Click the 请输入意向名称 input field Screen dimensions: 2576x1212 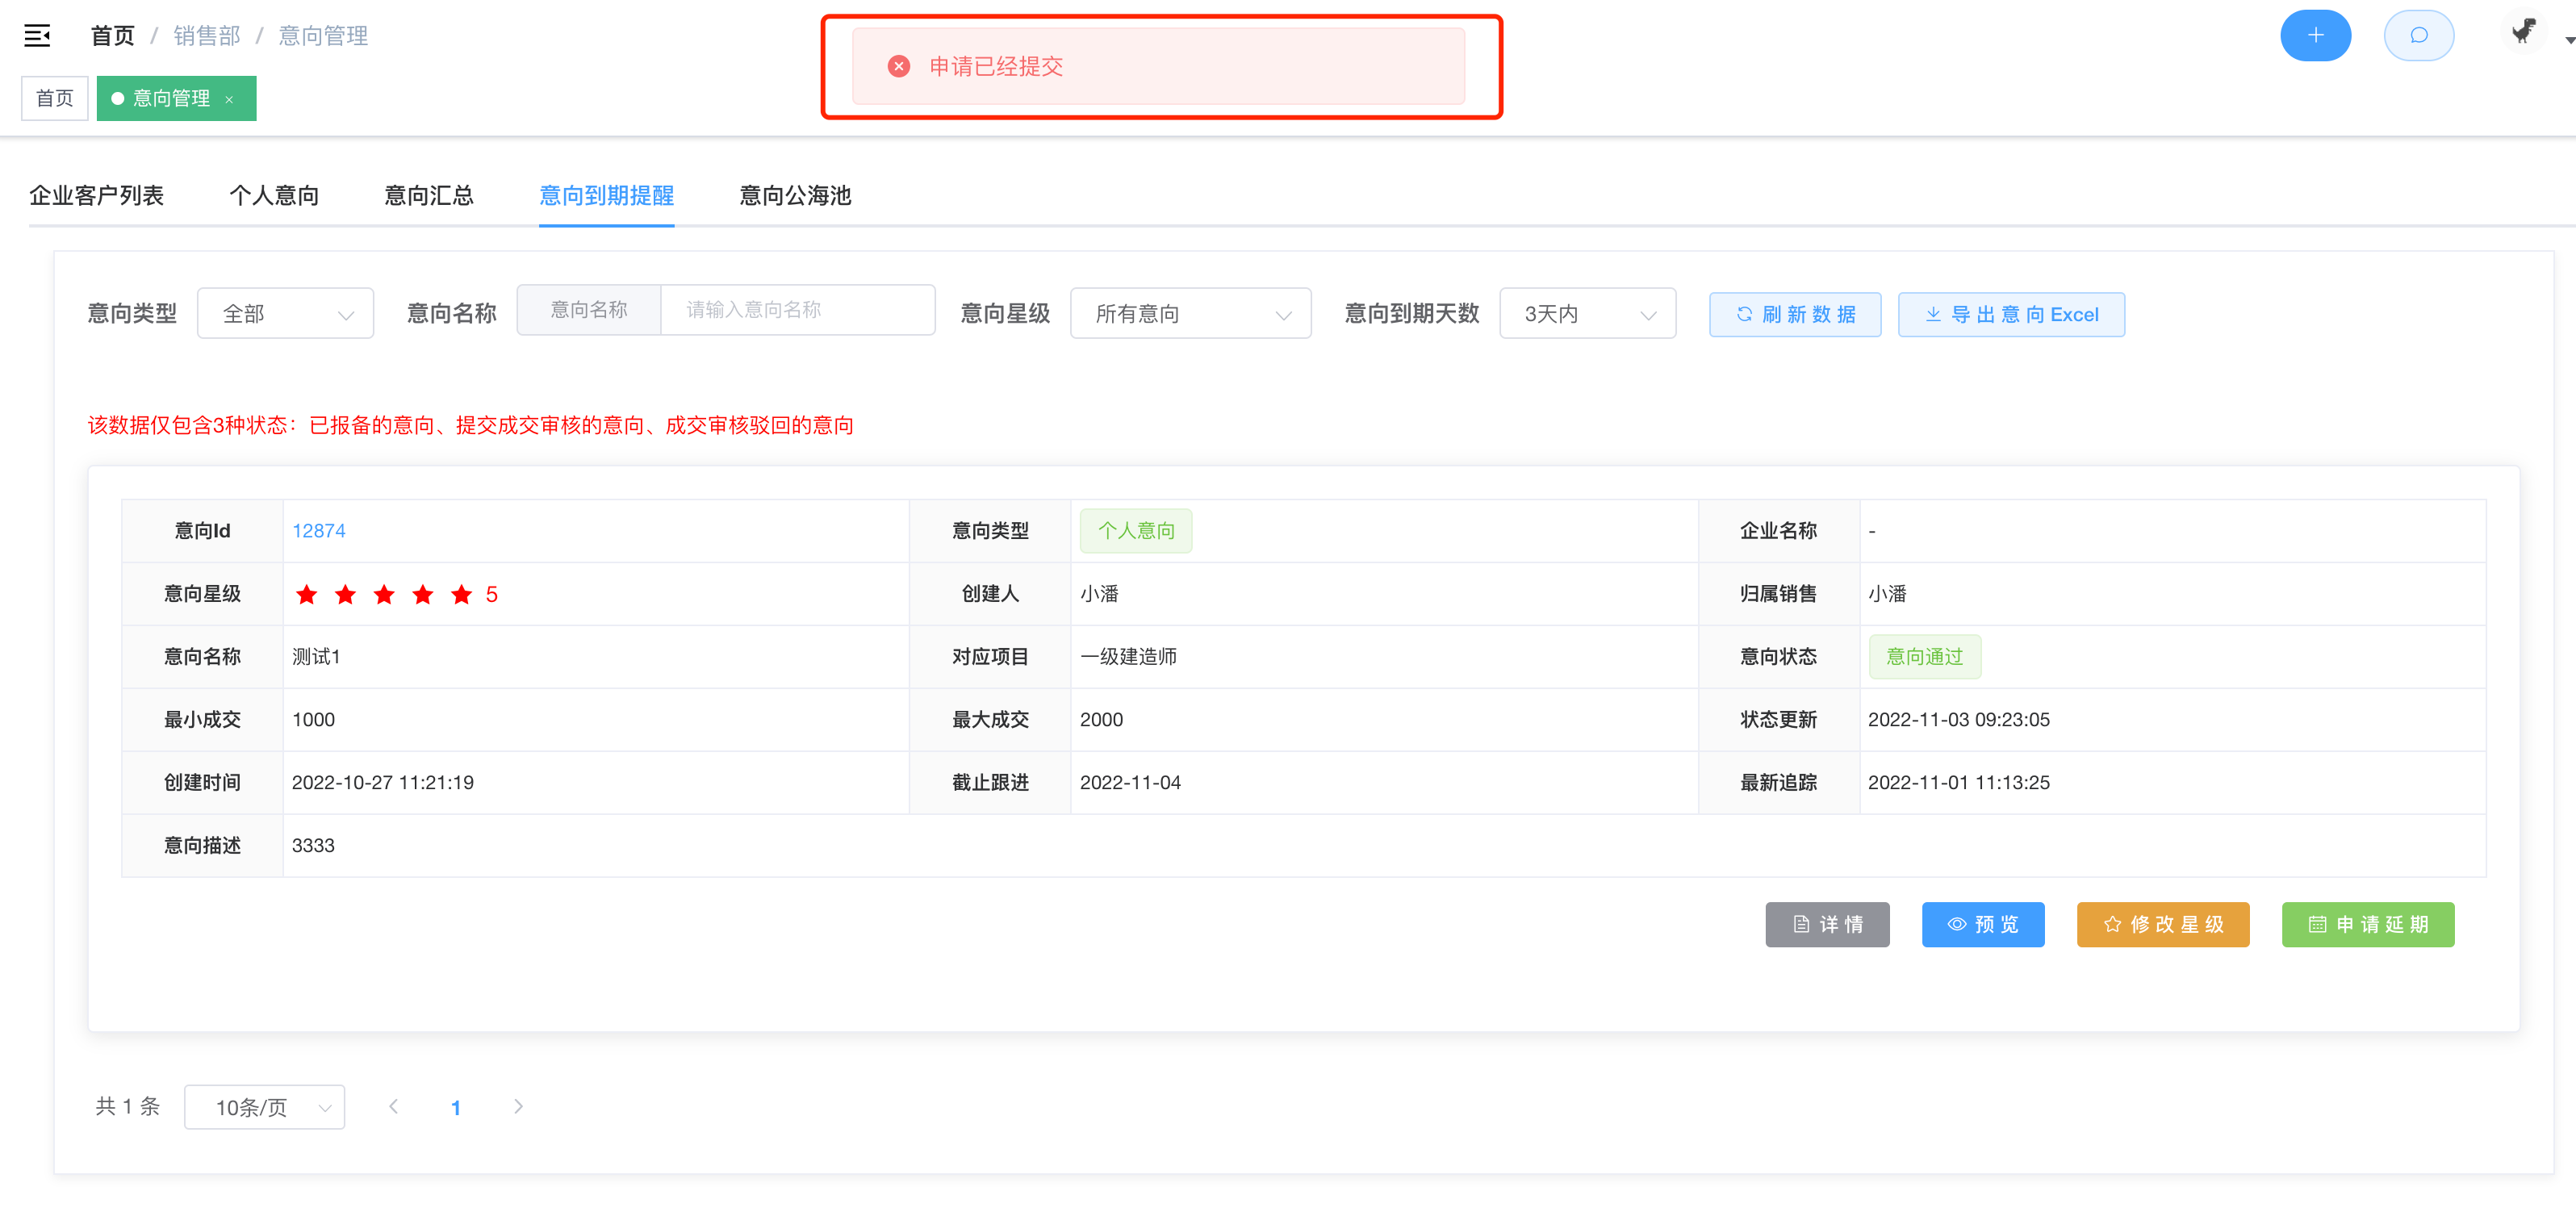pyautogui.click(x=796, y=310)
